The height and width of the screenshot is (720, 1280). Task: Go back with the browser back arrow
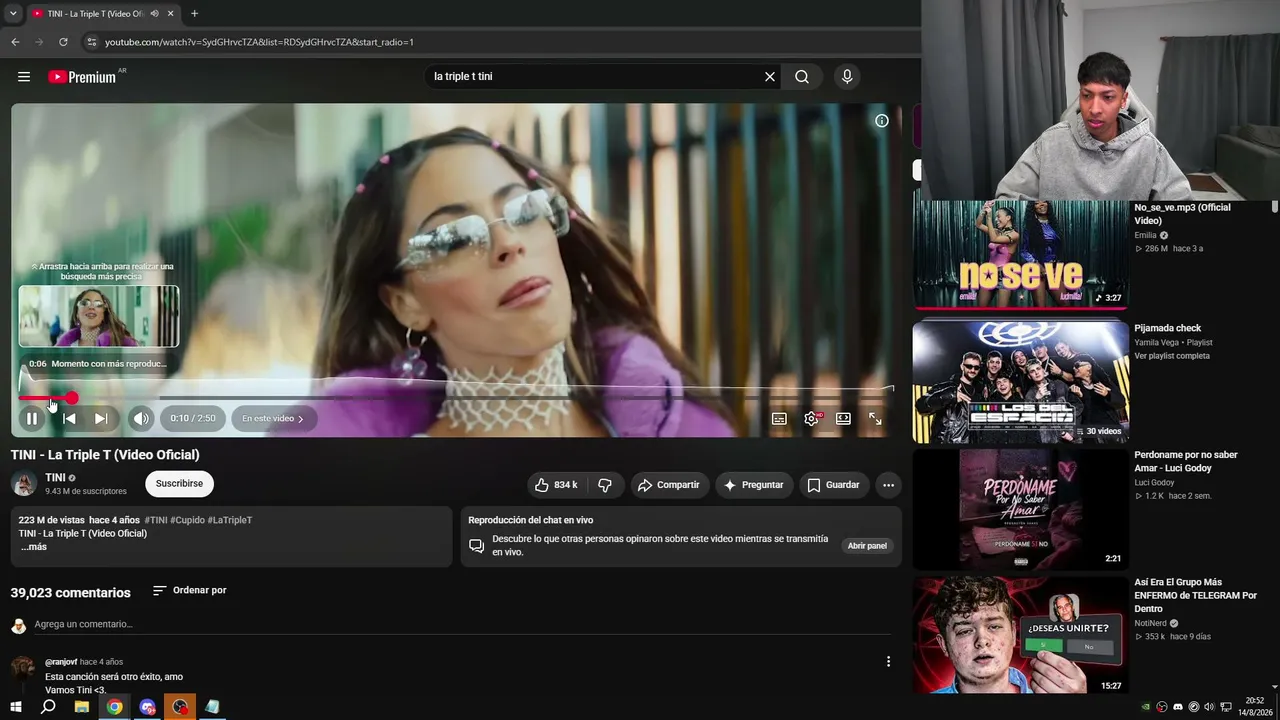(15, 42)
